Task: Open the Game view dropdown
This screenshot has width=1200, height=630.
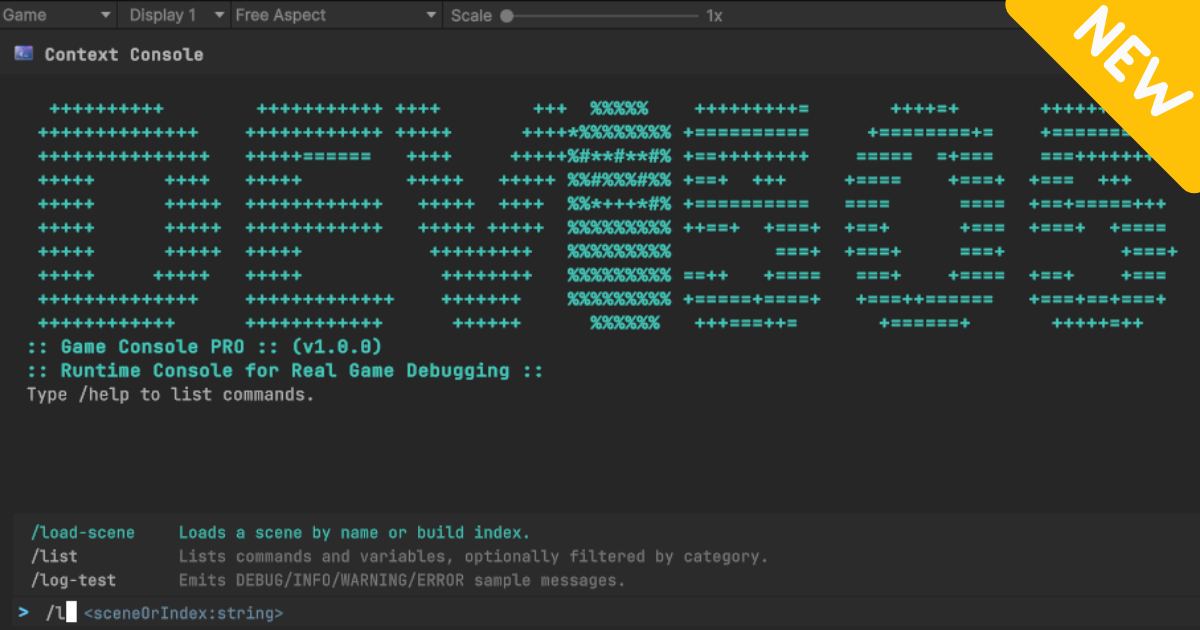Action: [57, 15]
